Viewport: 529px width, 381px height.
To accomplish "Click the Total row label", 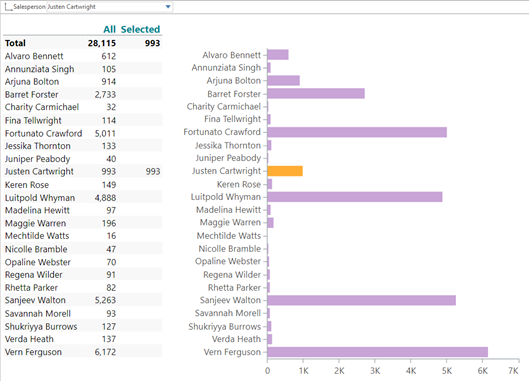I will pos(15,43).
